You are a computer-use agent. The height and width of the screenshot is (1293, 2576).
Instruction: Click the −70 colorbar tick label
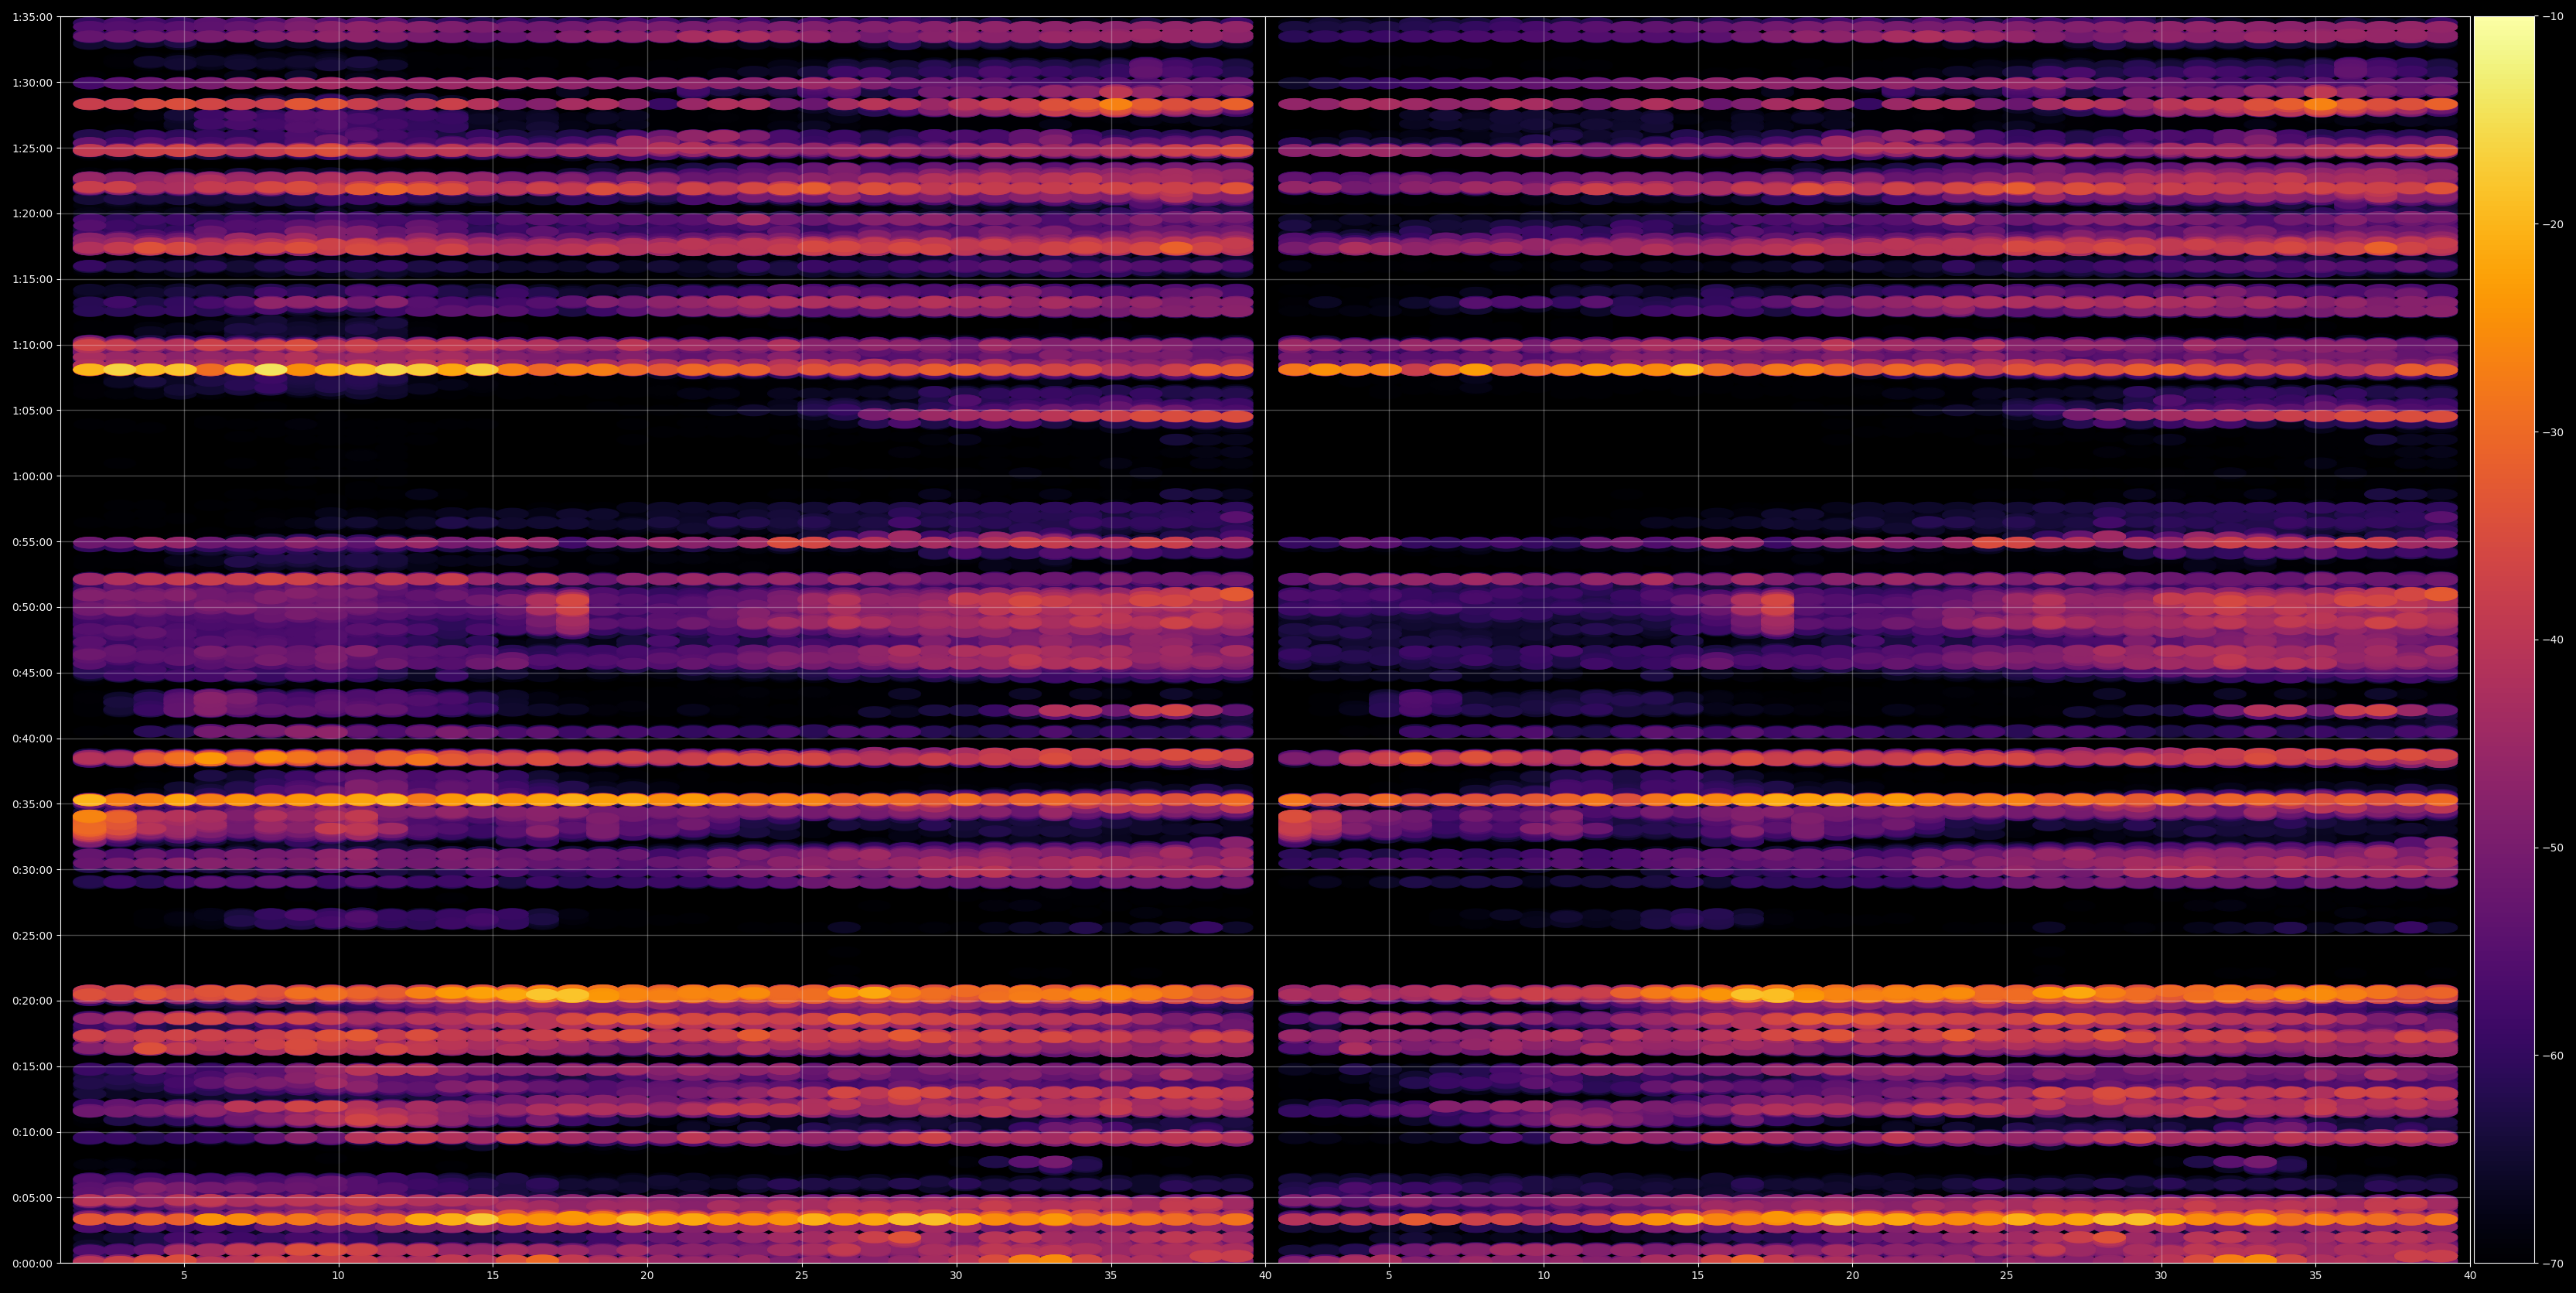[2553, 1264]
